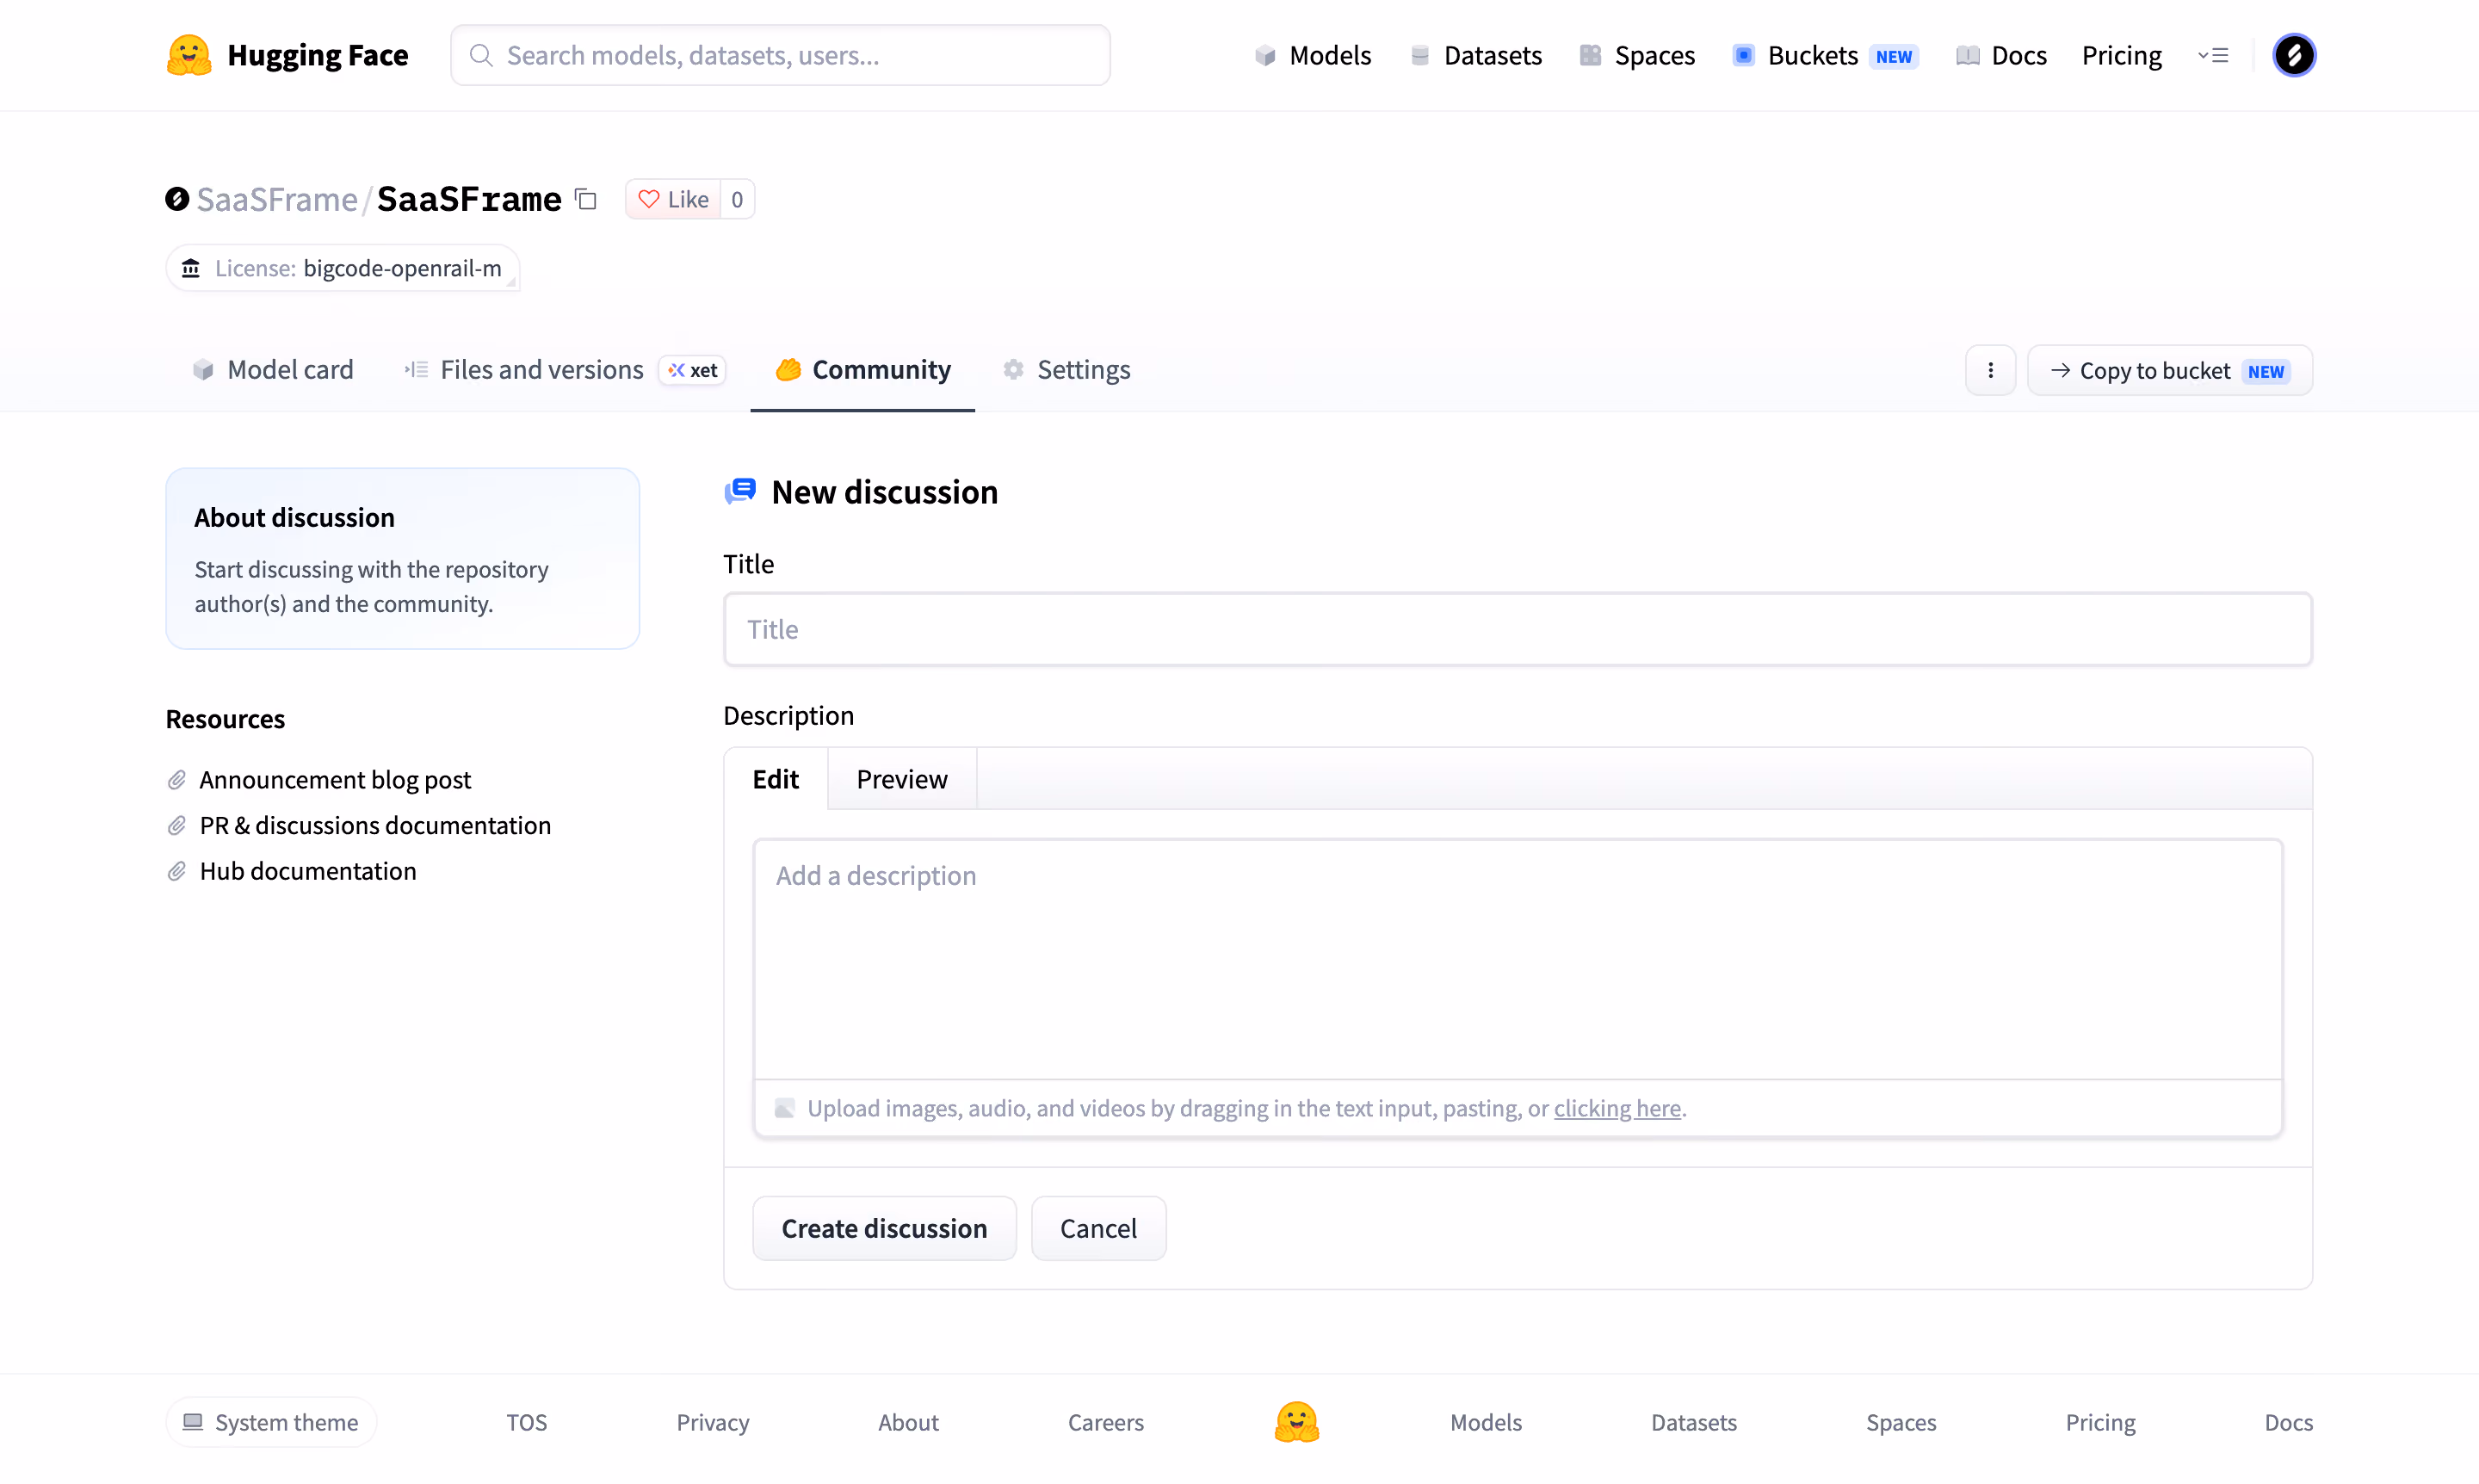Switch to the description Preview tab
This screenshot has width=2479, height=1484.
(x=902, y=778)
